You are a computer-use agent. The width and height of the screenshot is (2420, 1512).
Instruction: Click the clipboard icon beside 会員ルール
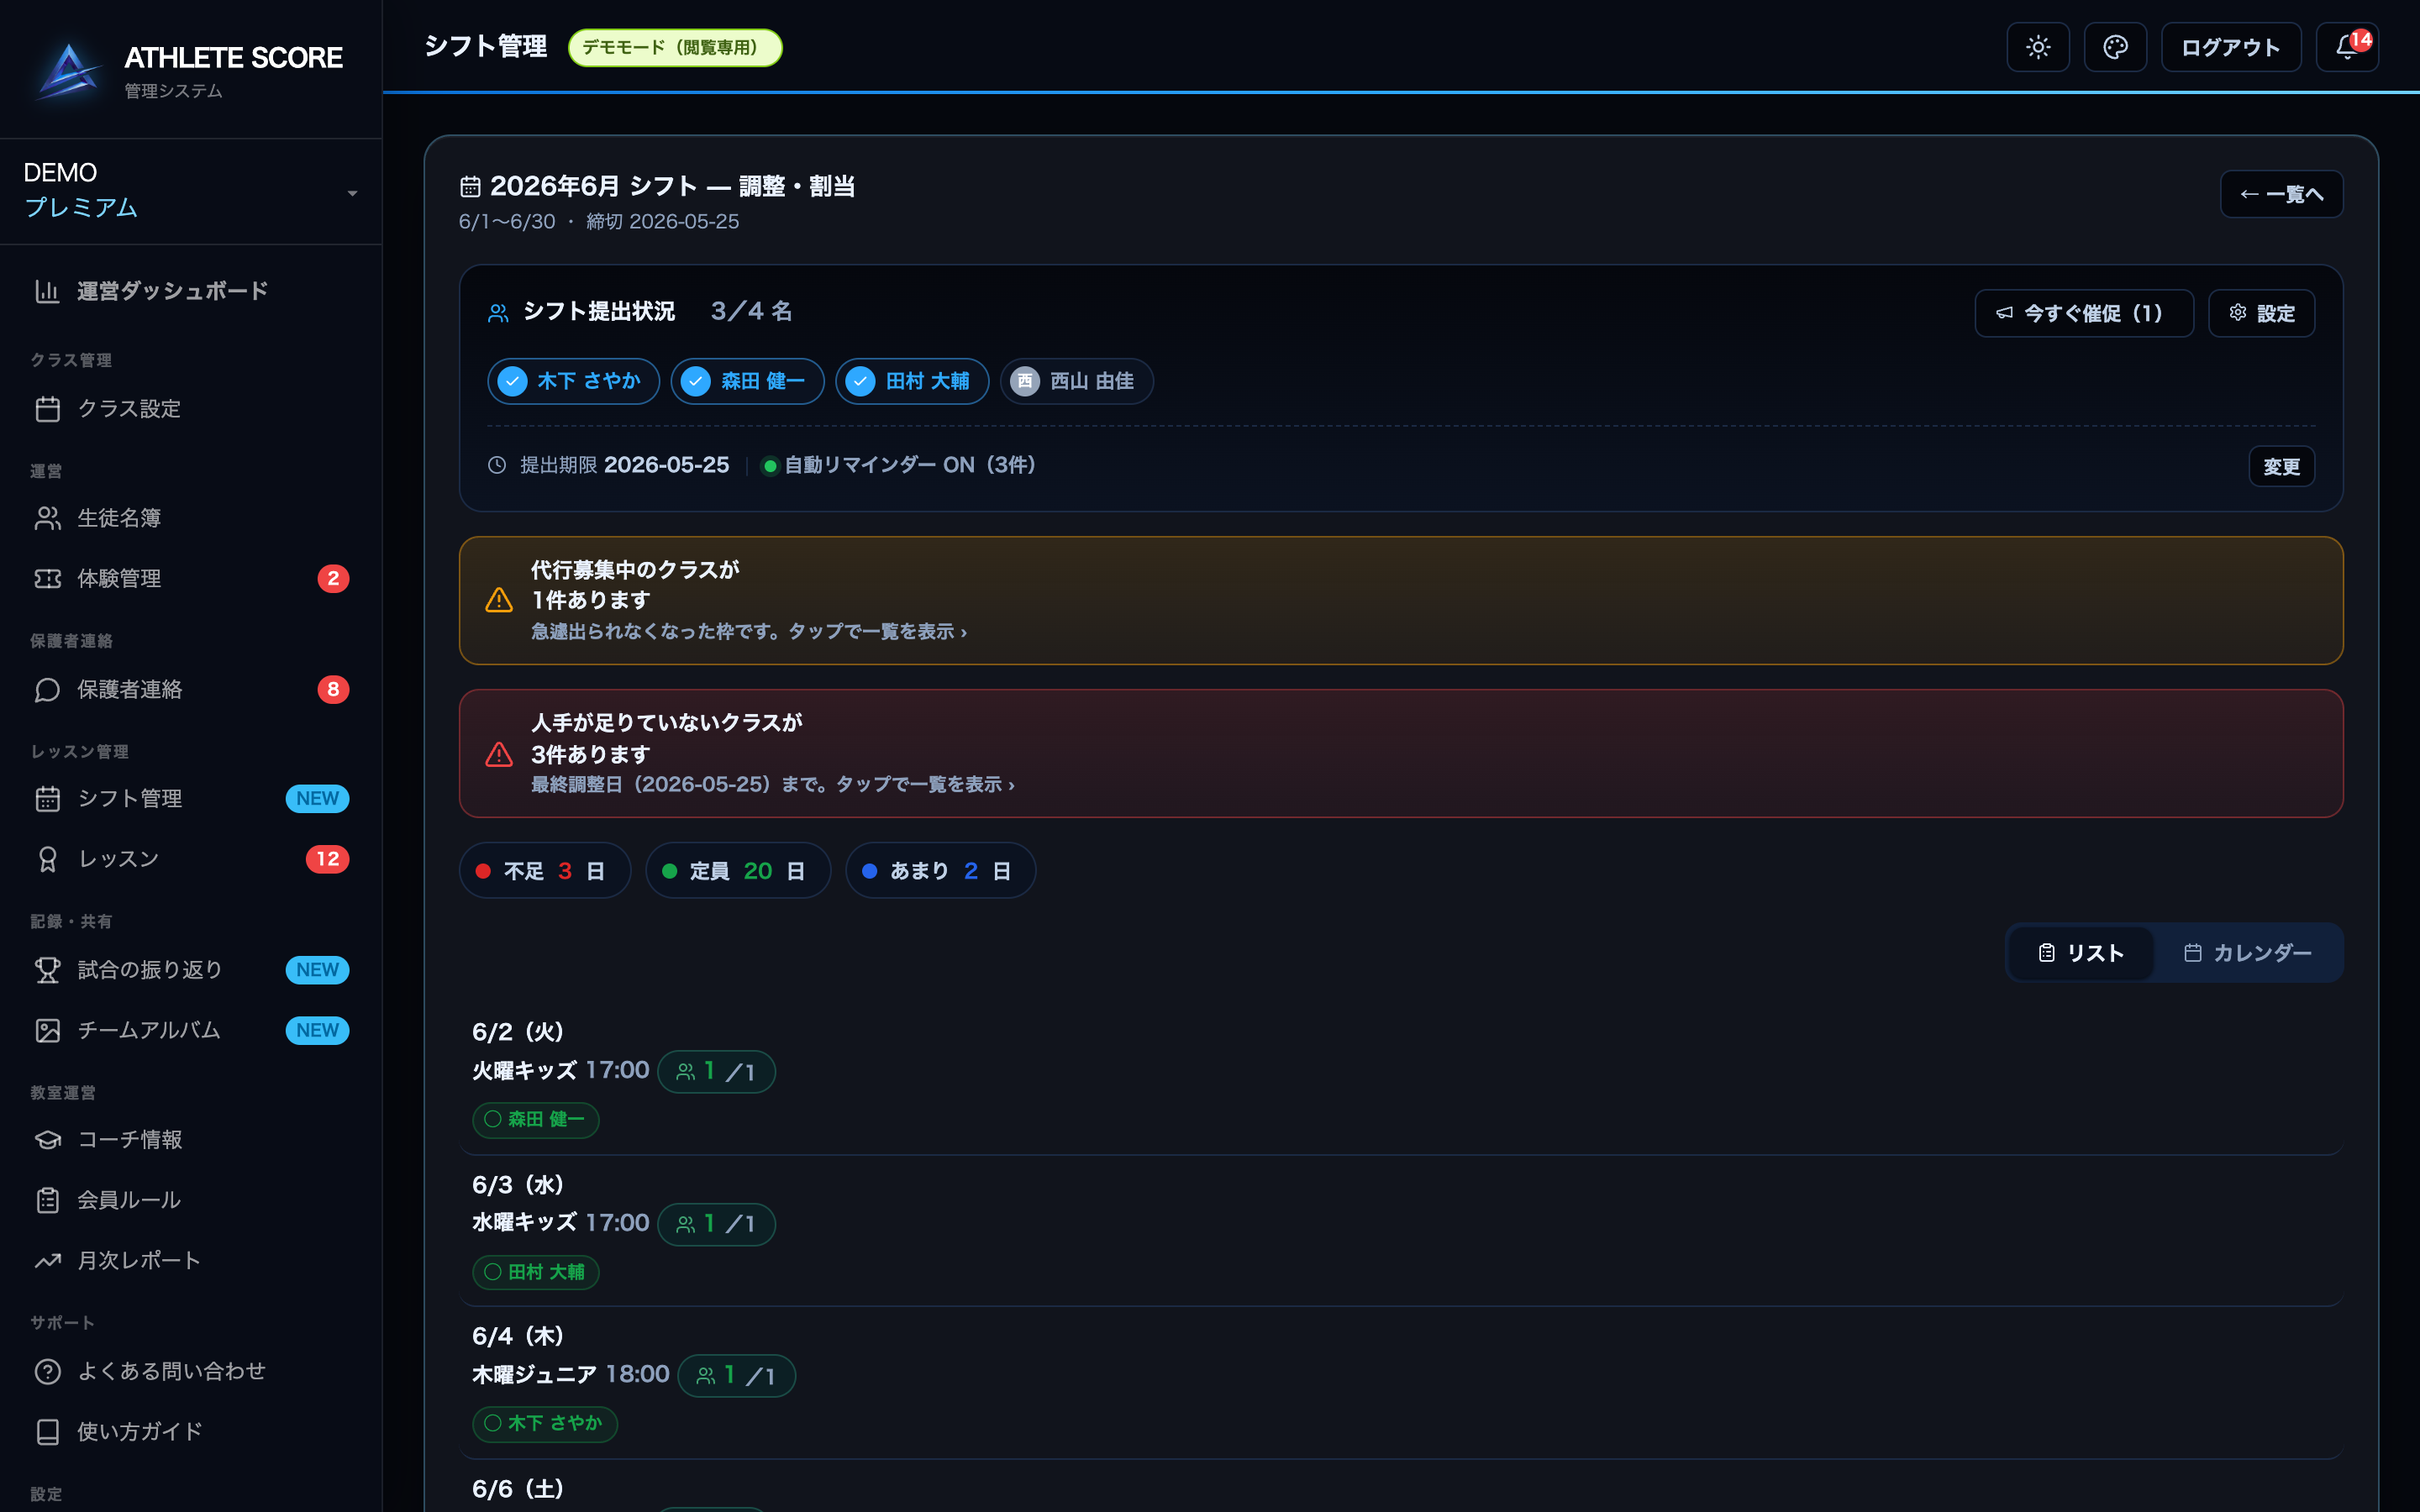coord(47,1200)
